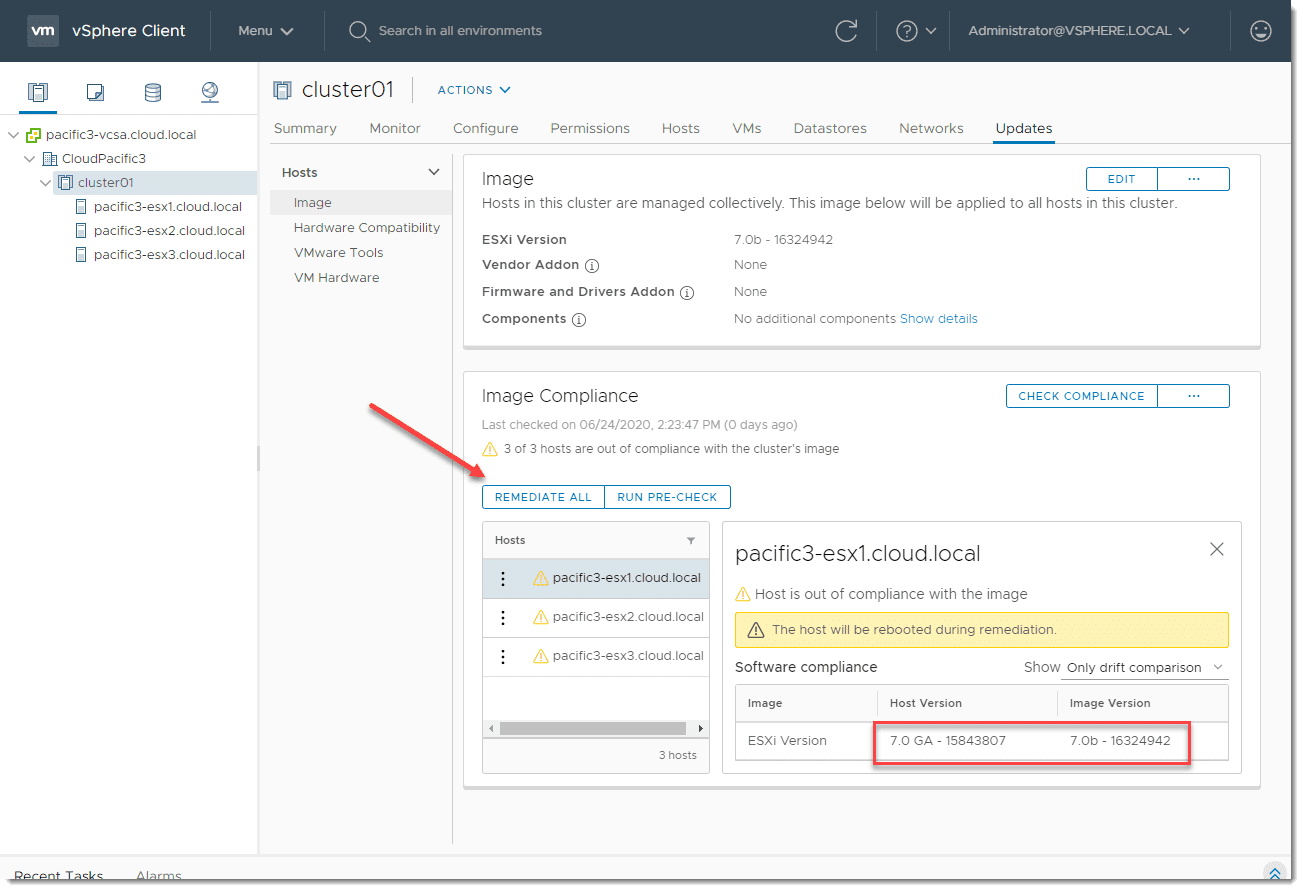The height and width of the screenshot is (891, 1303).
Task: Click the feedback smiley icon
Action: tap(1261, 31)
